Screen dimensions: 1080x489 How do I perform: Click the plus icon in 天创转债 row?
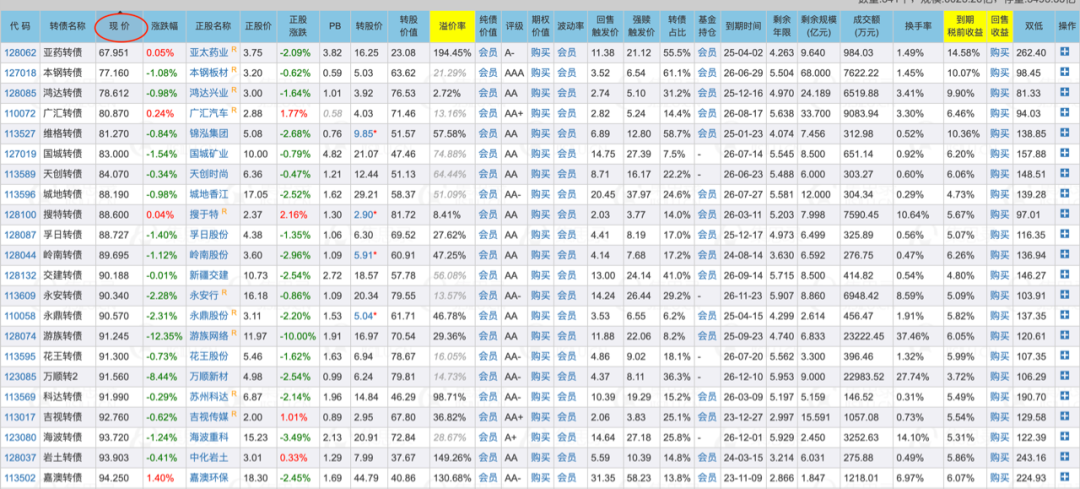pyautogui.click(x=1065, y=174)
